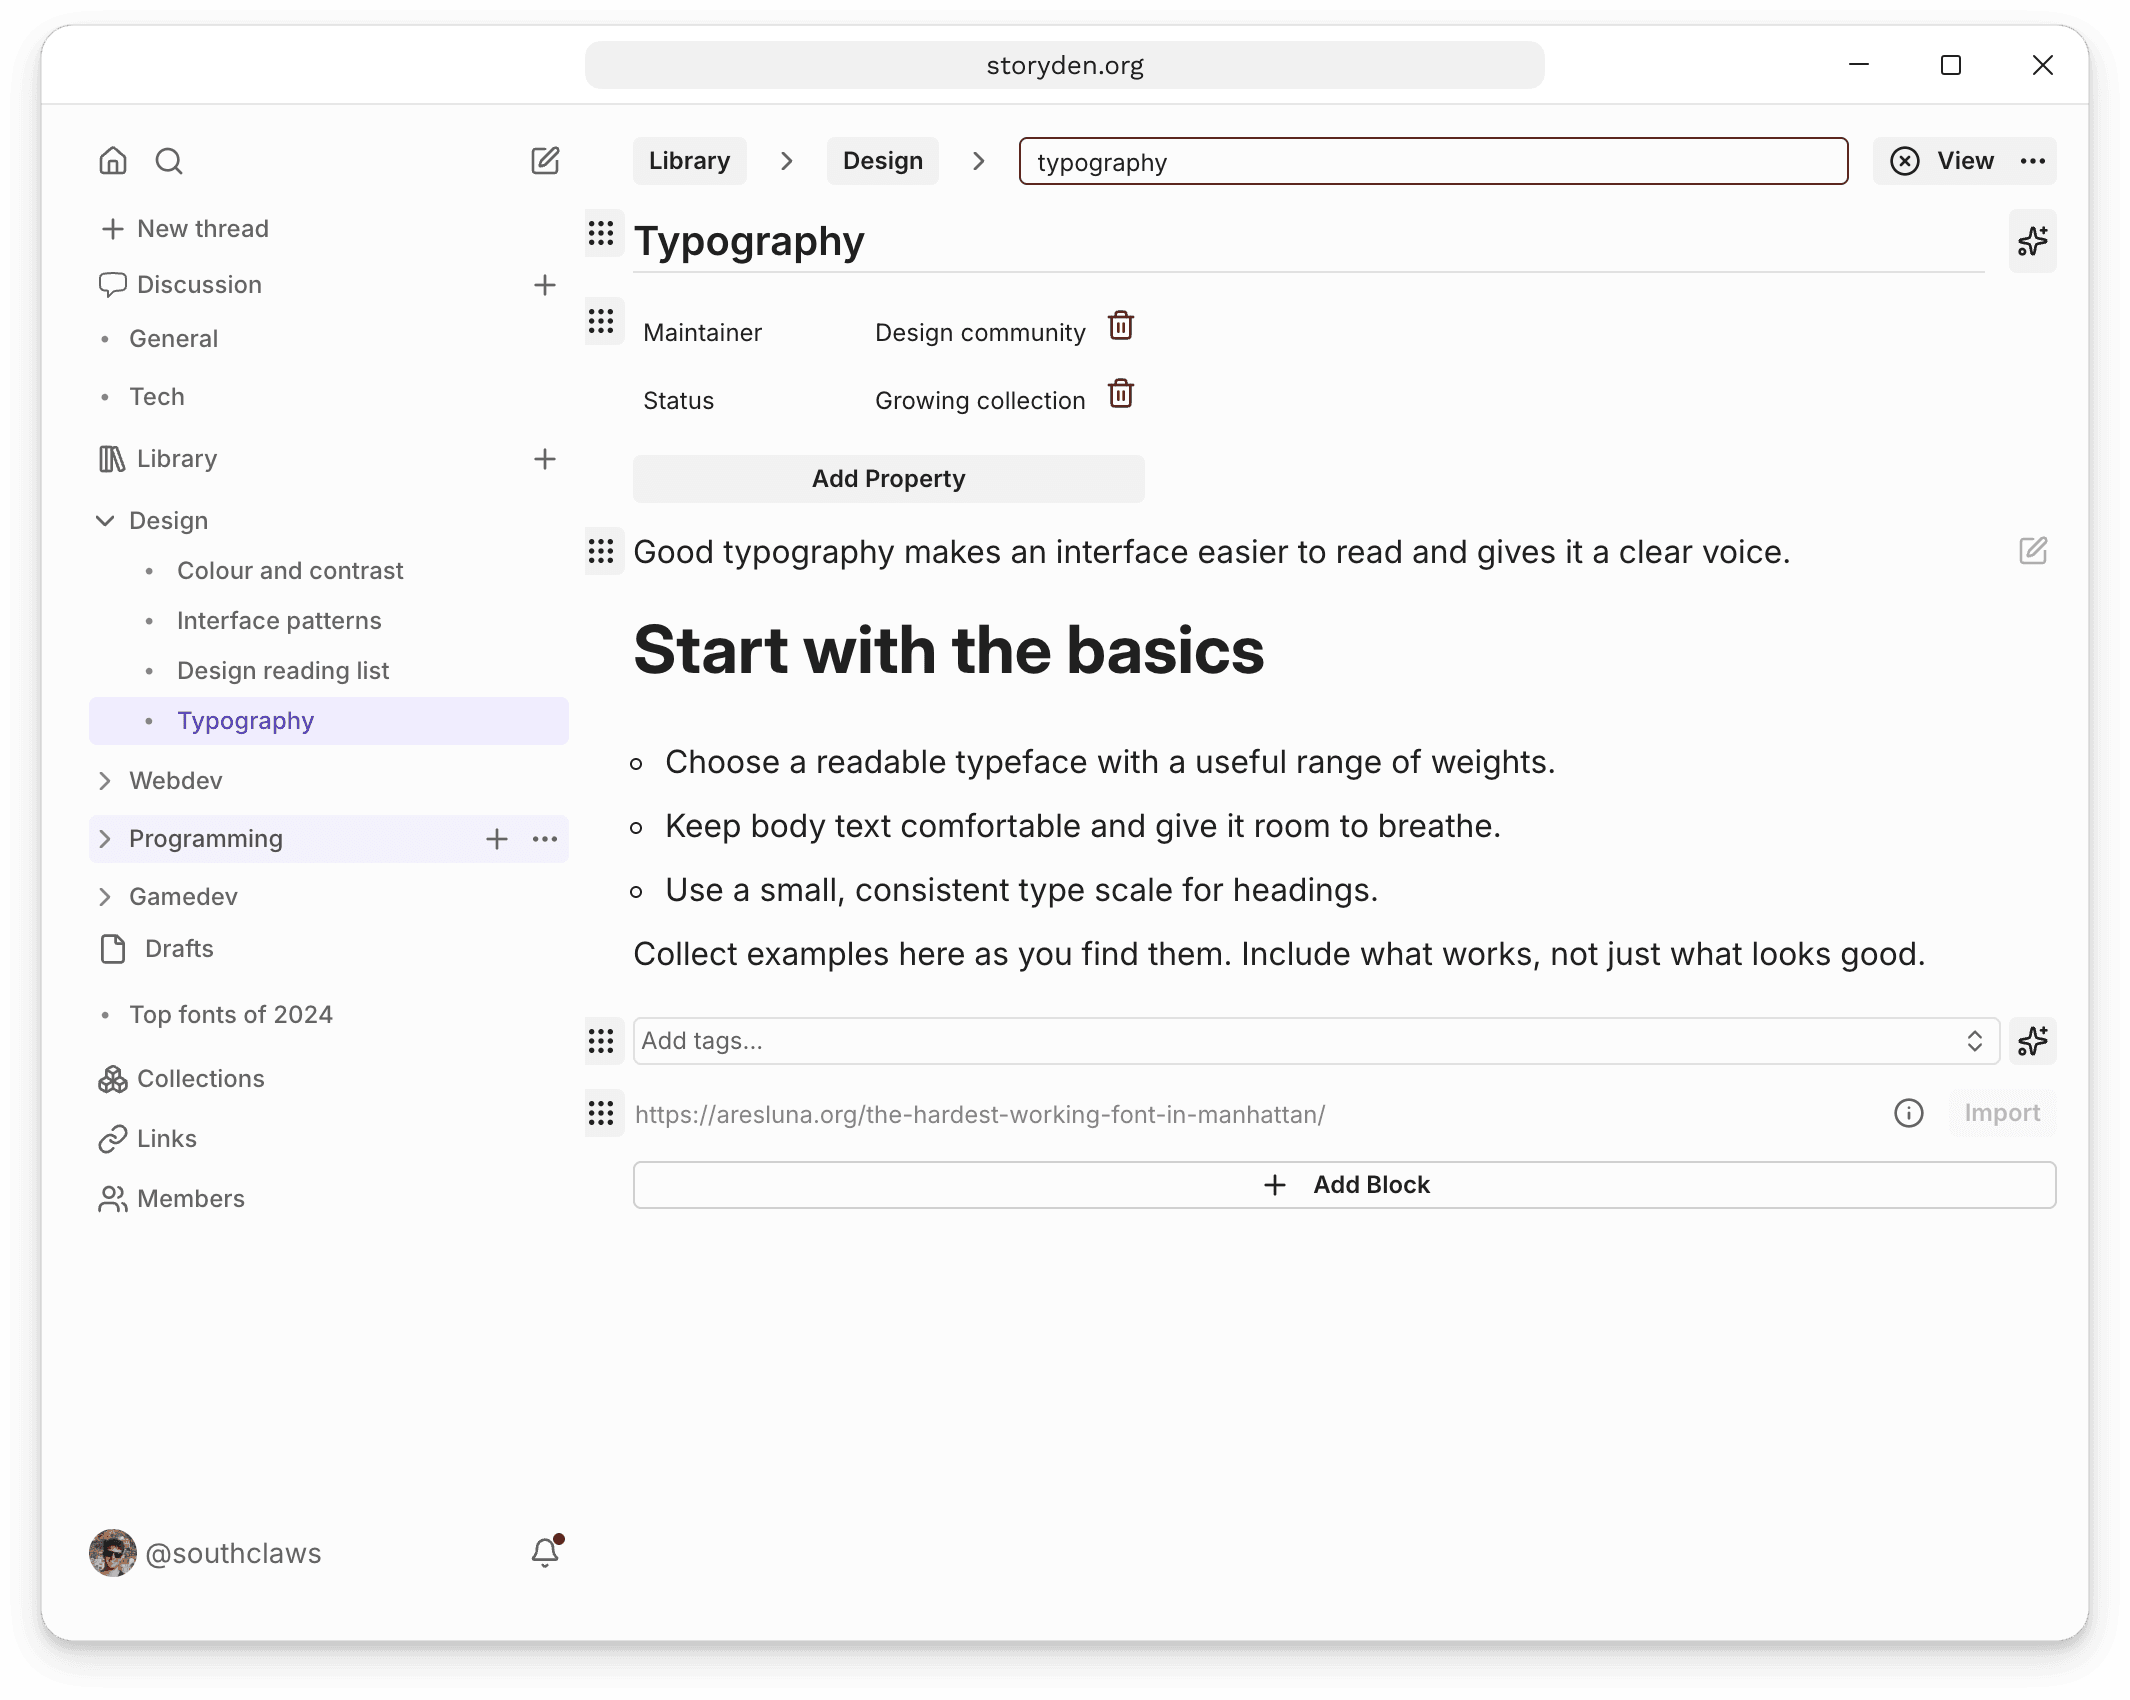Open Colour and contrast page
Image resolution: width=2130 pixels, height=1700 pixels.
(290, 571)
